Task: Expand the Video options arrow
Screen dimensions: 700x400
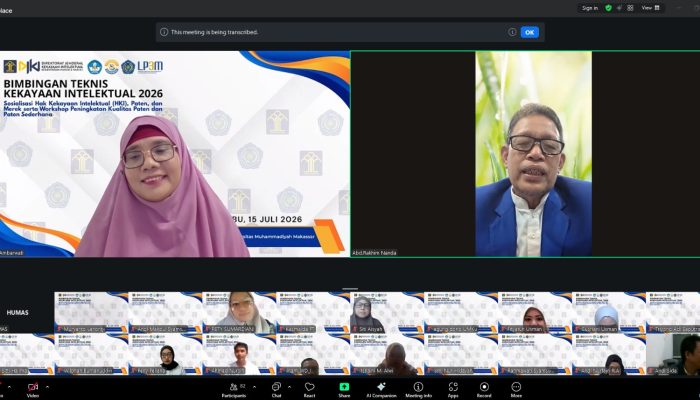Action: coord(47,387)
